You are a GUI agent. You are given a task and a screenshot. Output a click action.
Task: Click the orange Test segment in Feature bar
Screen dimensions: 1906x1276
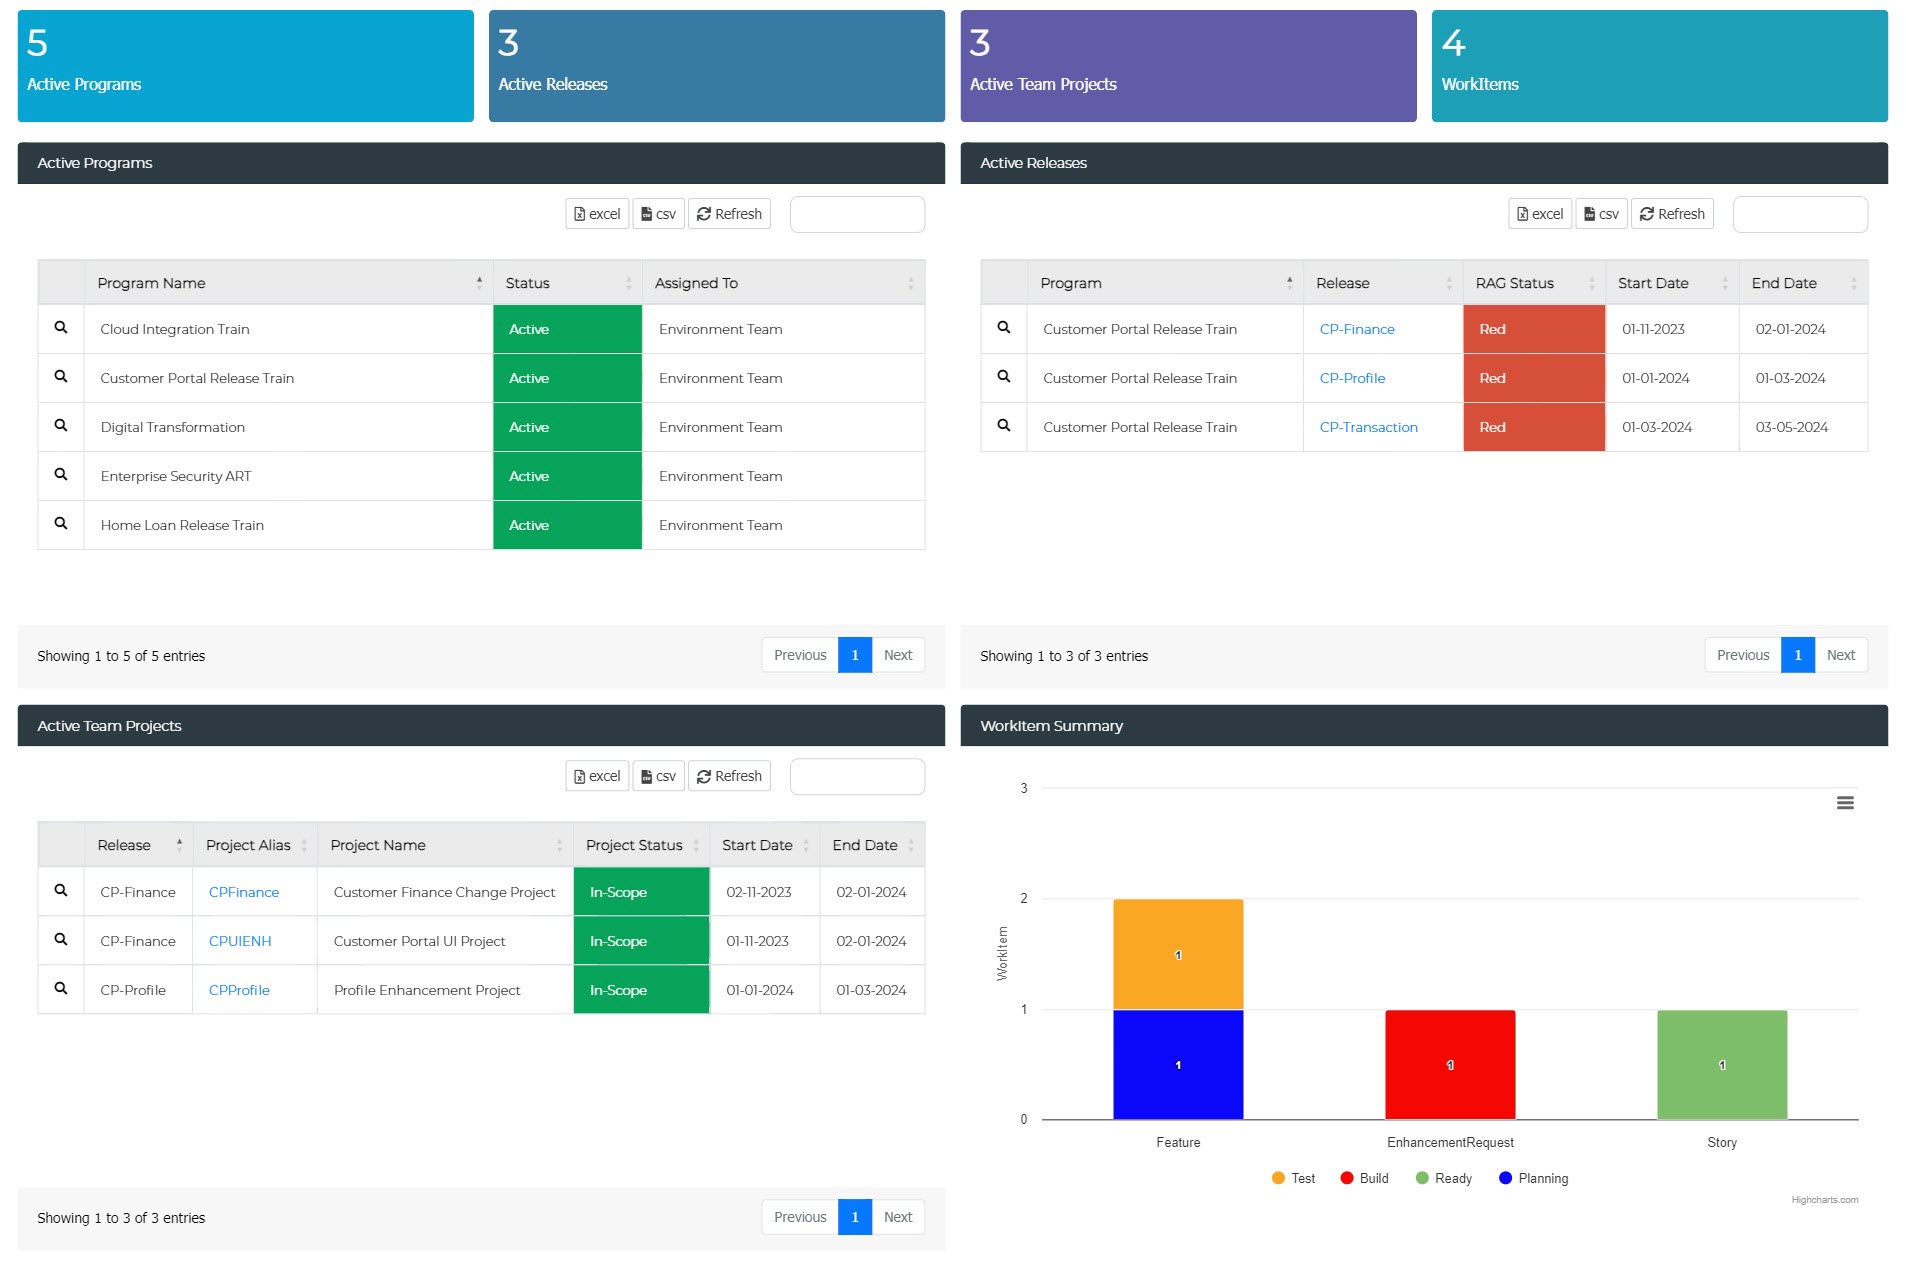point(1178,954)
